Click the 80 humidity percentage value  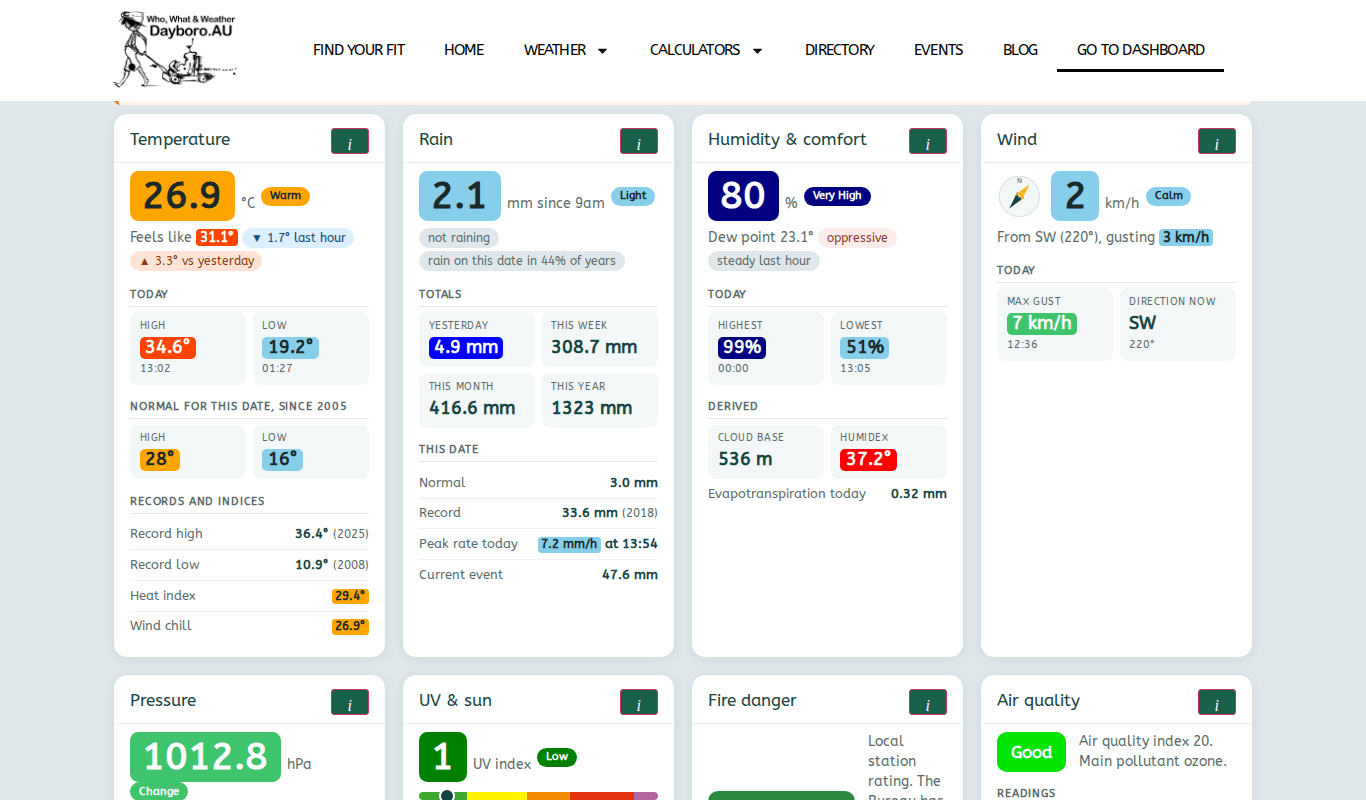click(743, 196)
